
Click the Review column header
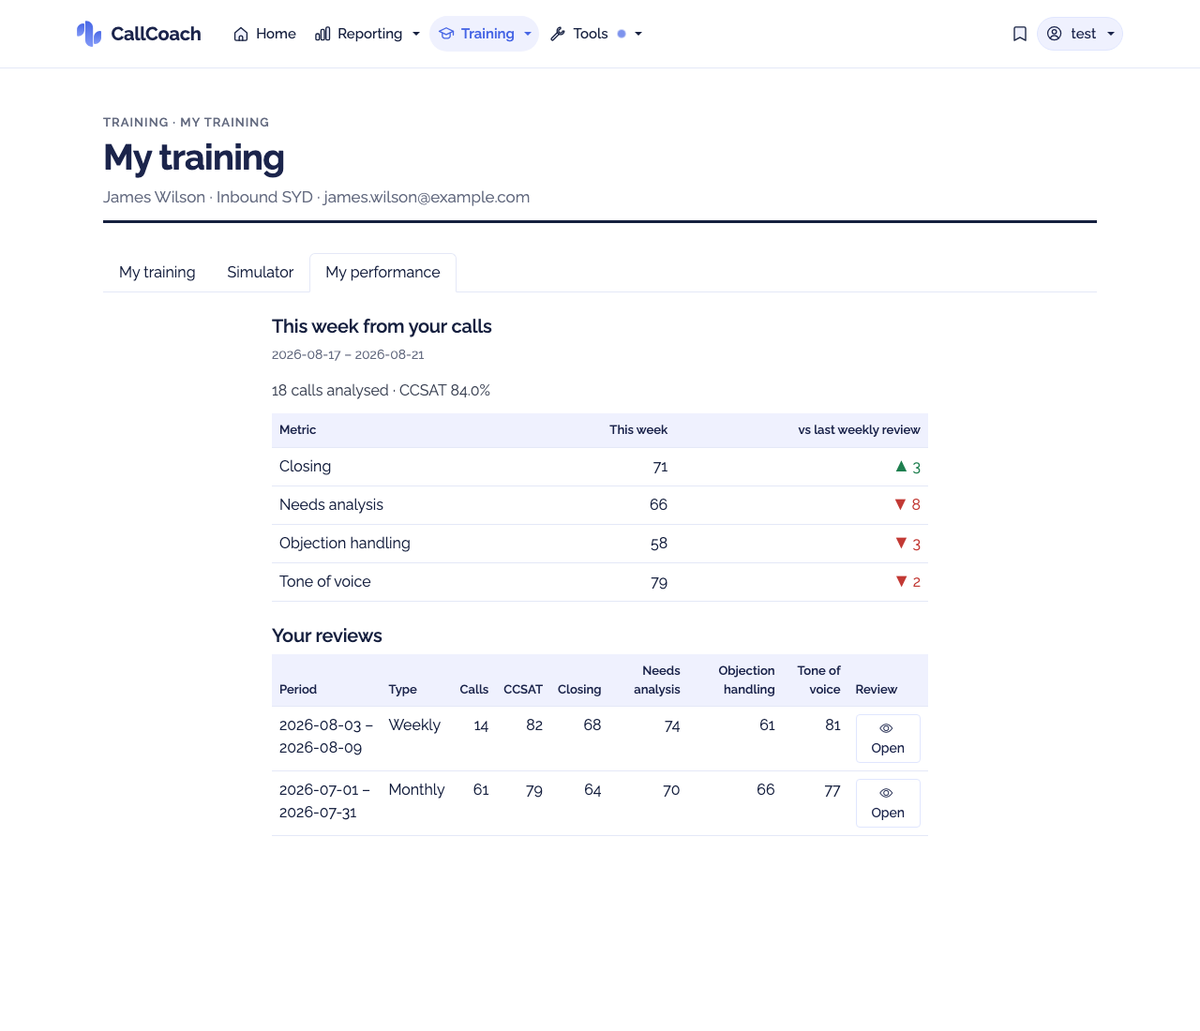876,690
